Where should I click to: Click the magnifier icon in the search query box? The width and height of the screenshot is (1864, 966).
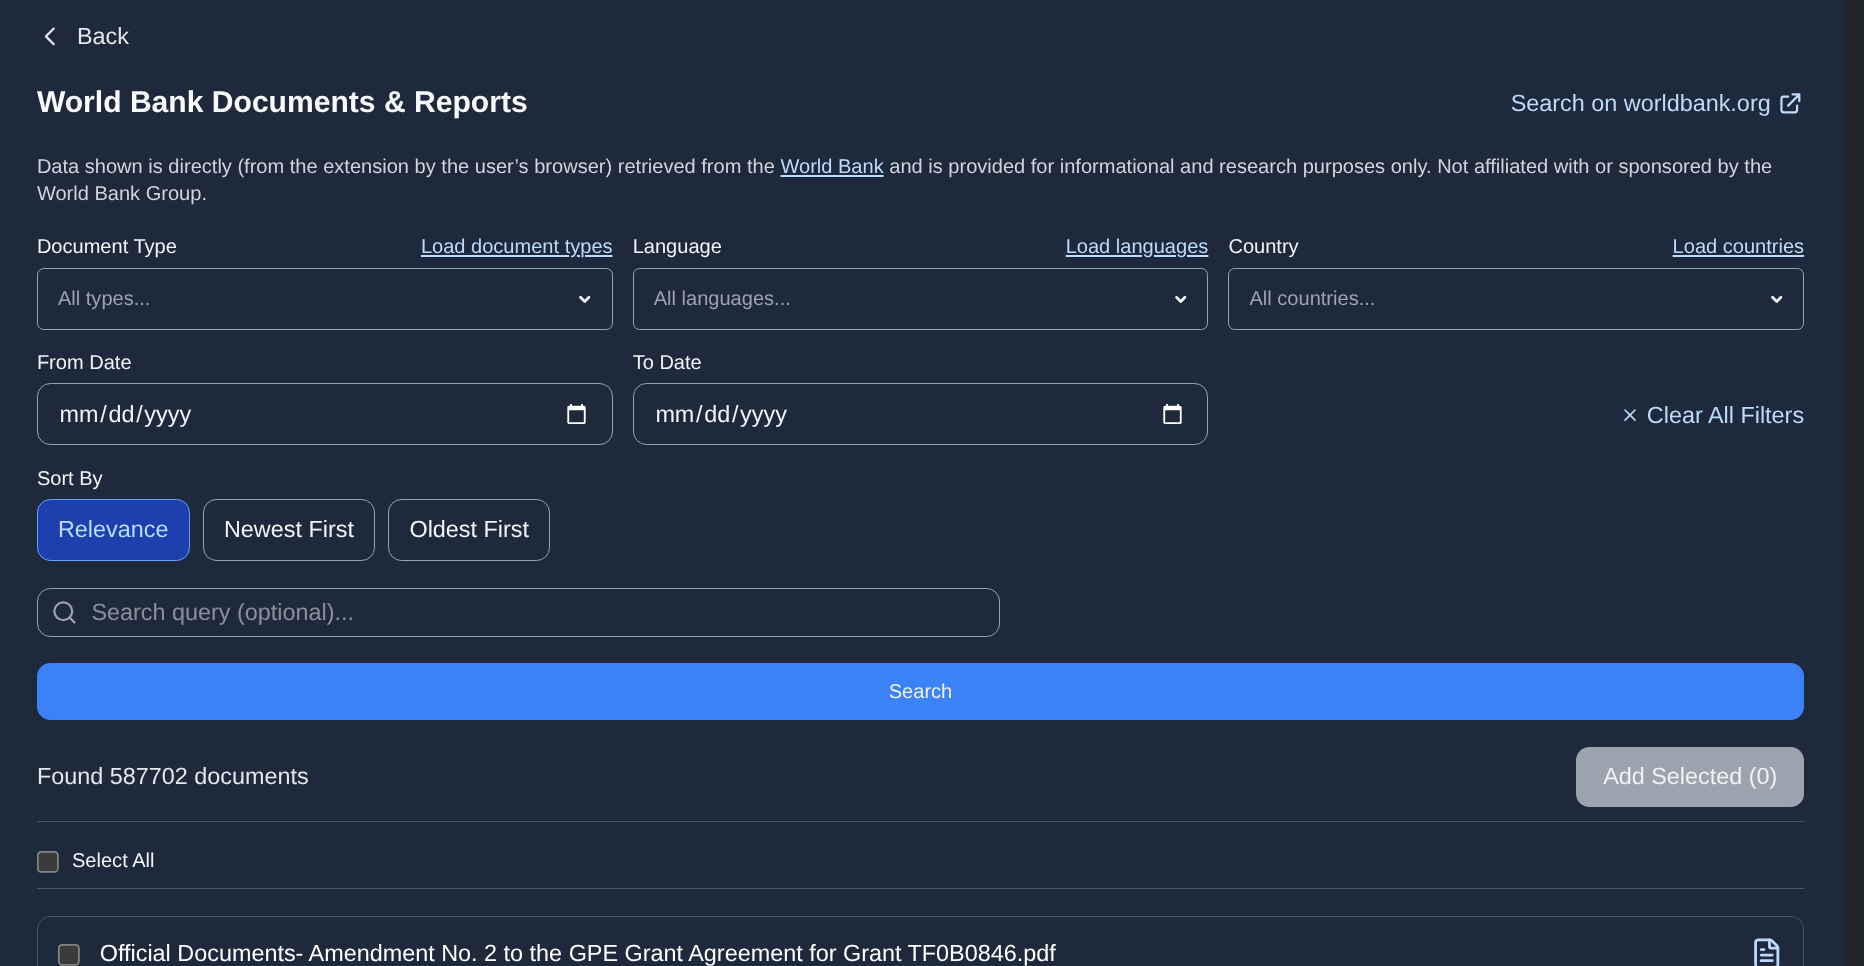tap(65, 613)
